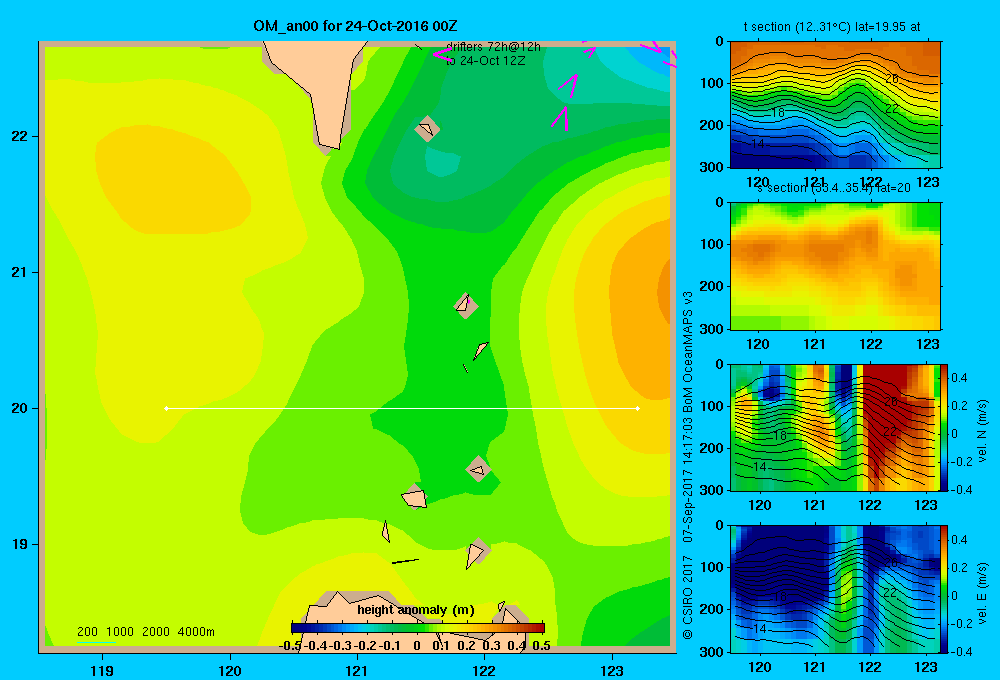Click the latitude label 19 on main map

20,544
